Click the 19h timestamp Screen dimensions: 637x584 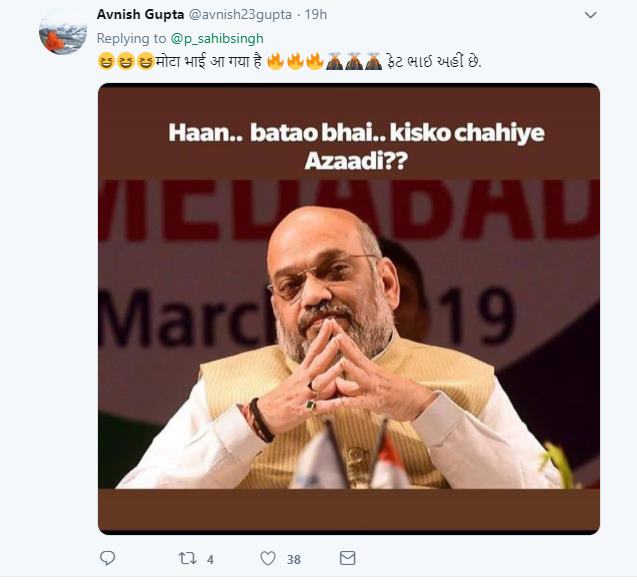coord(314,15)
